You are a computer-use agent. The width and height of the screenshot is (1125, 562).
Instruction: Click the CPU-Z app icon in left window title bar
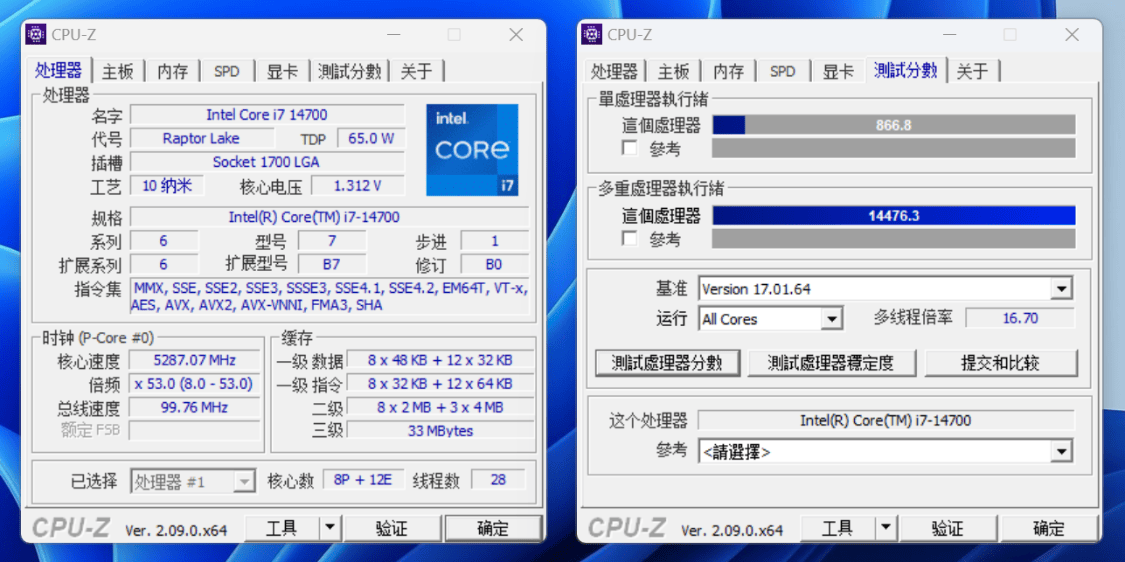pos(35,34)
